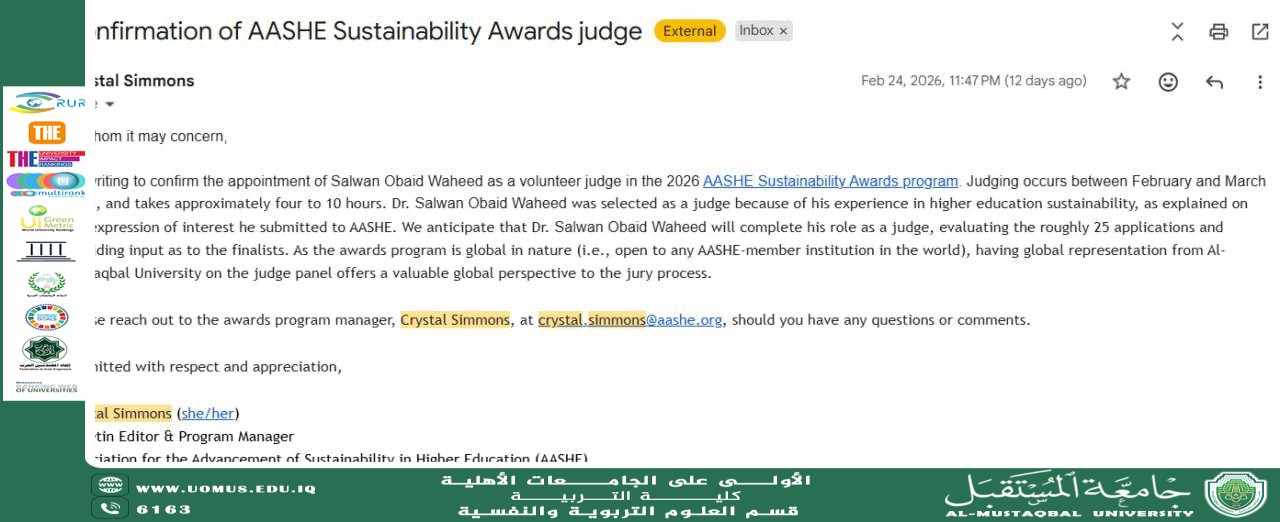The width and height of the screenshot is (1280, 522).
Task: Print this email with the printer icon
Action: (1218, 32)
